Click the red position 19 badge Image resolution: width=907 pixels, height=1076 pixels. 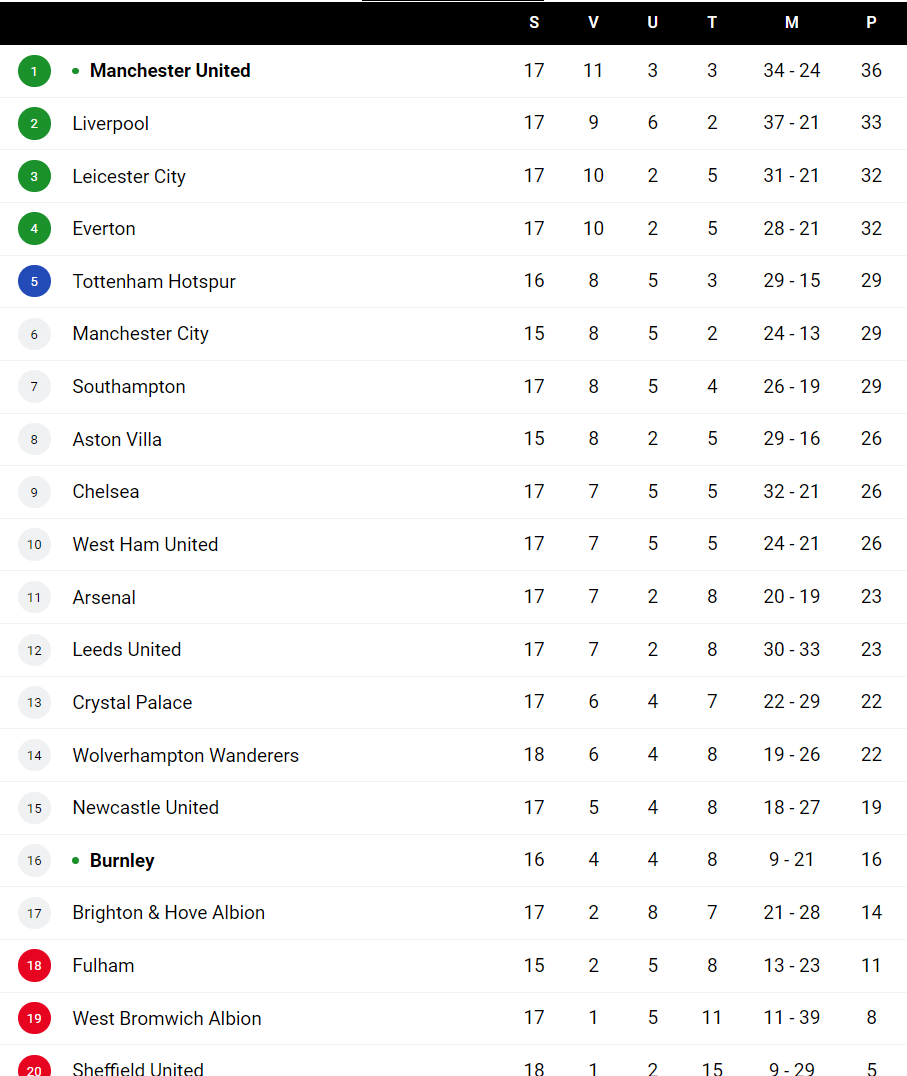[x=34, y=1018]
